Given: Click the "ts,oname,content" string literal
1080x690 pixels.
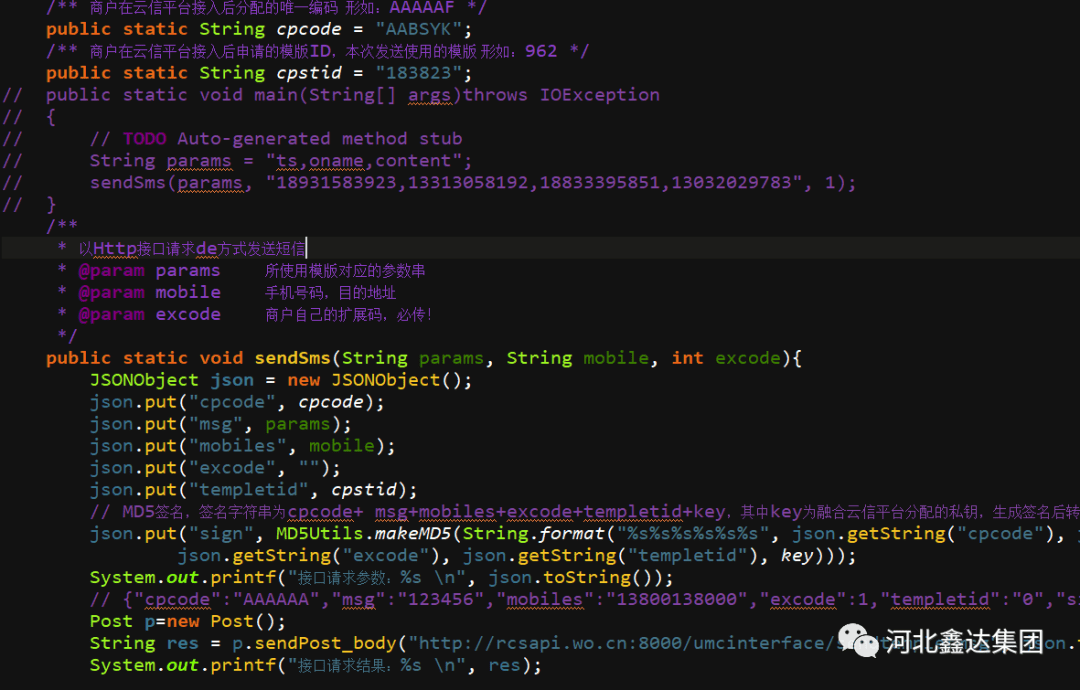Looking at the screenshot, I should (x=366, y=161).
